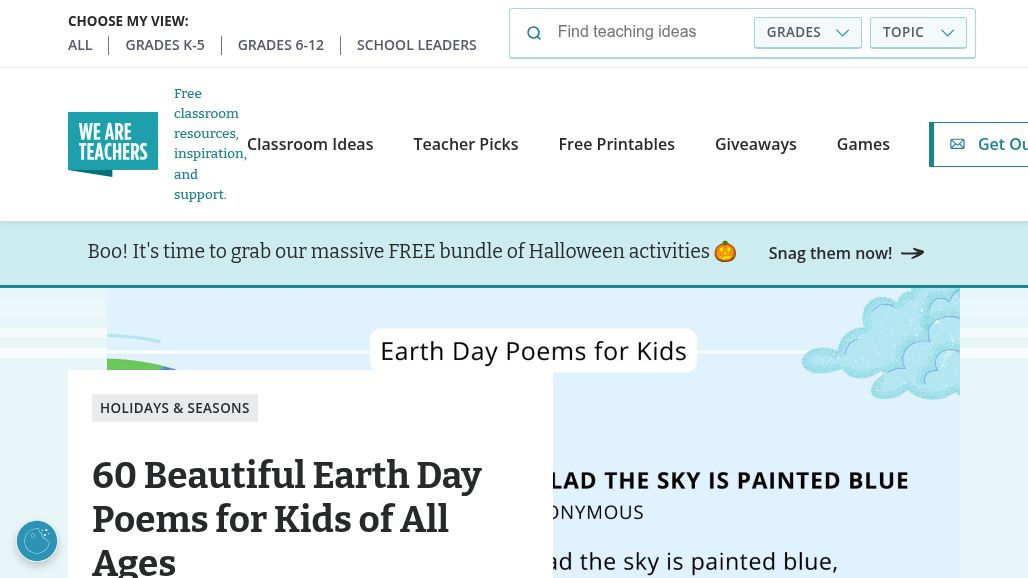
Task: Expand the TOPIC dropdown
Action: [x=918, y=32]
